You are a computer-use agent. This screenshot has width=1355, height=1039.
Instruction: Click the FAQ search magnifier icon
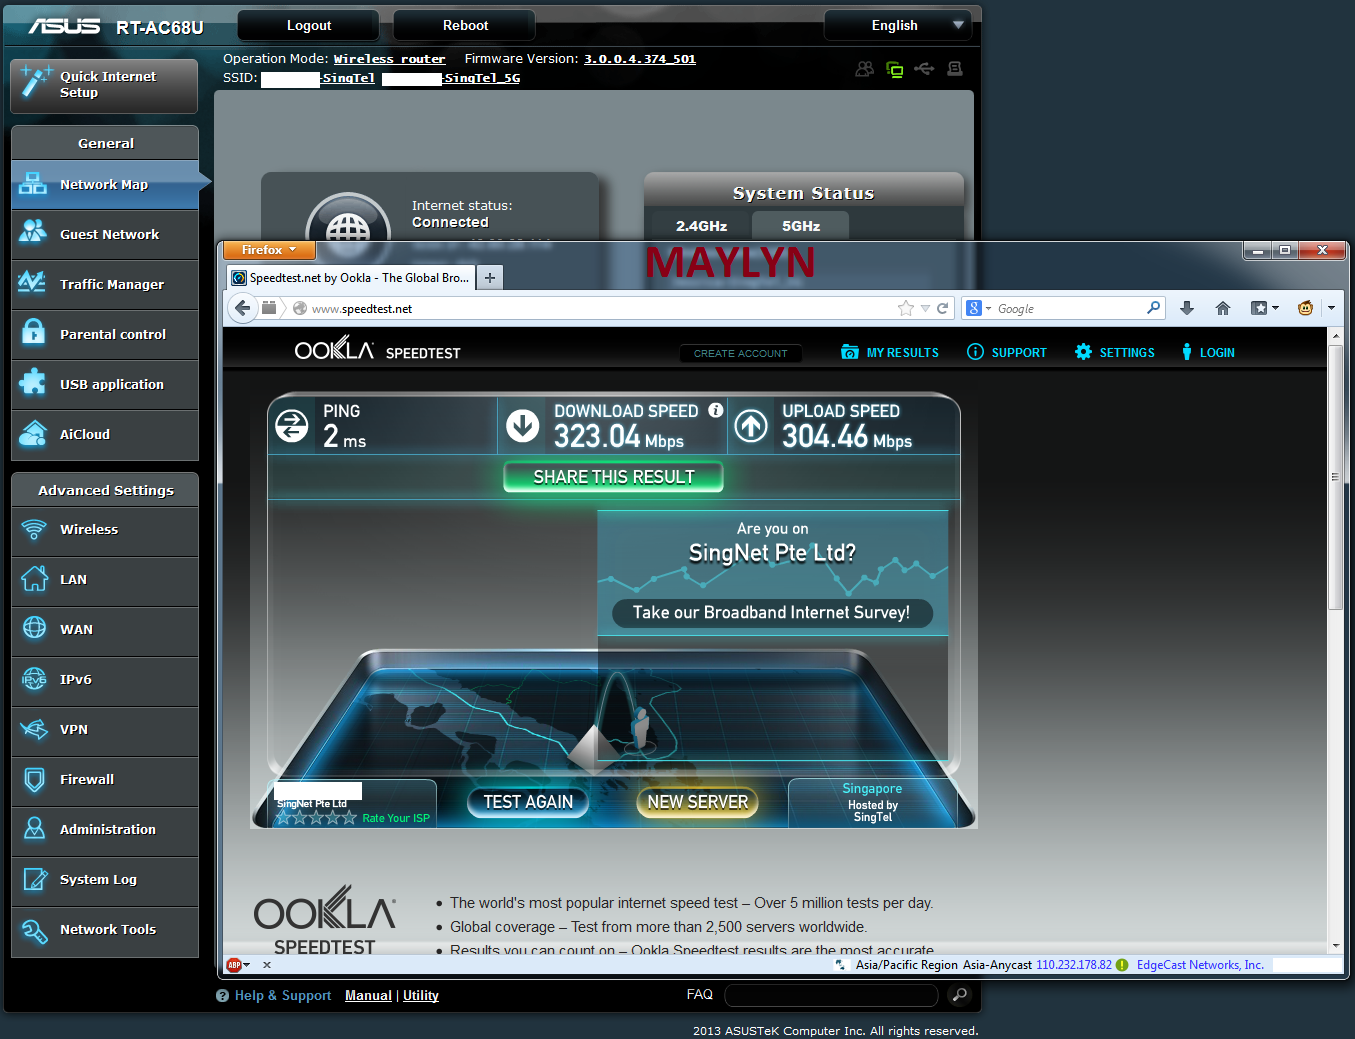(x=959, y=995)
